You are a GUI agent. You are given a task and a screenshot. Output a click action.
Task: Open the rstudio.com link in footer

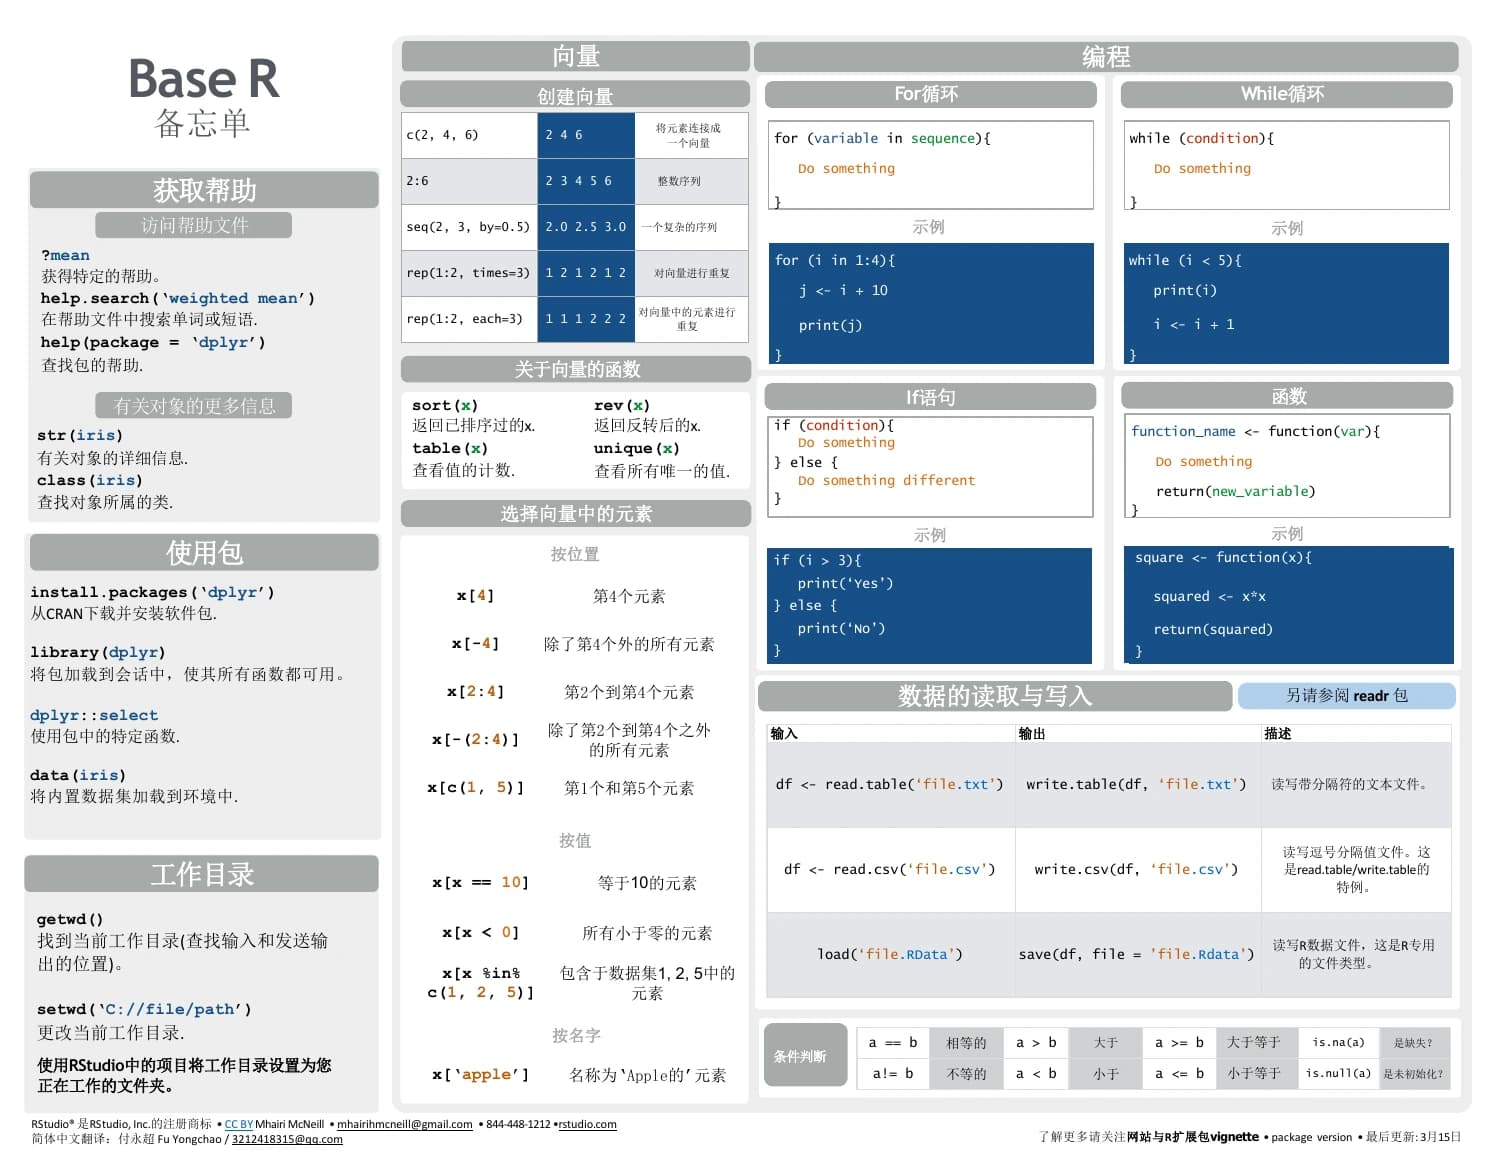click(587, 1124)
